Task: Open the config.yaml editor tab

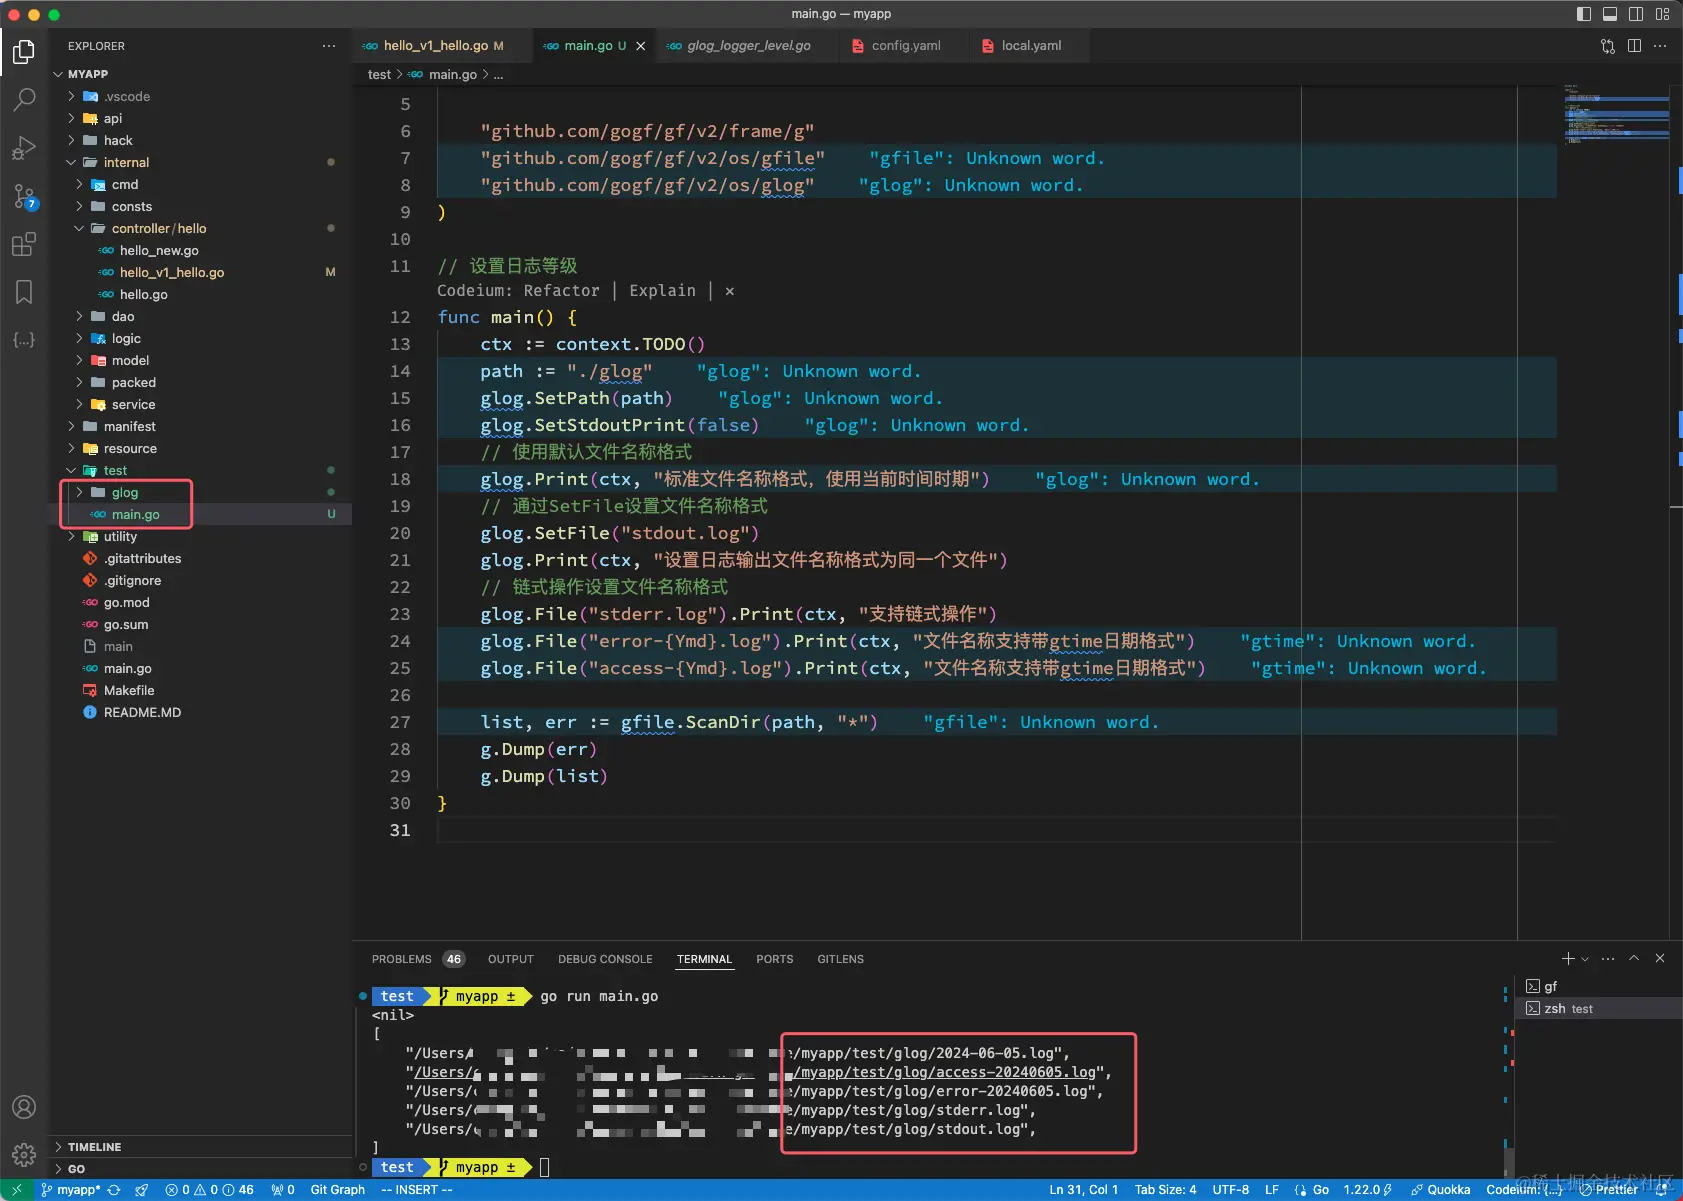Action: (905, 46)
